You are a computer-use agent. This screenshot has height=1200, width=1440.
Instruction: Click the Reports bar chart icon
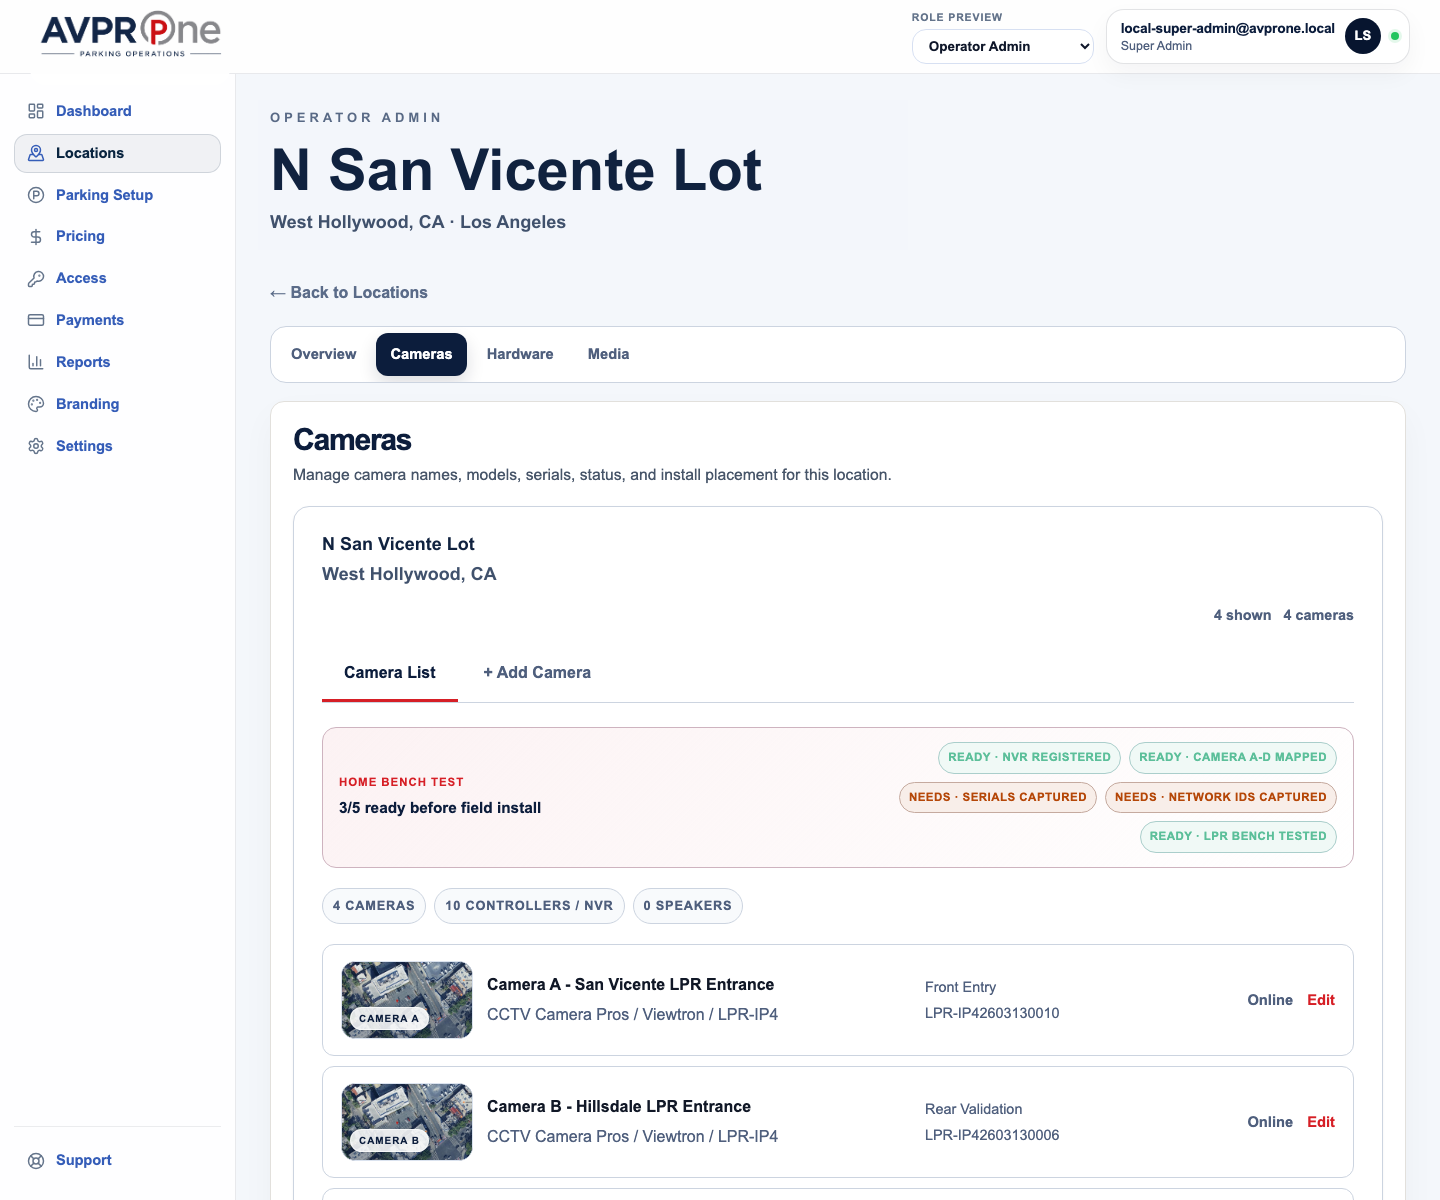click(x=36, y=362)
